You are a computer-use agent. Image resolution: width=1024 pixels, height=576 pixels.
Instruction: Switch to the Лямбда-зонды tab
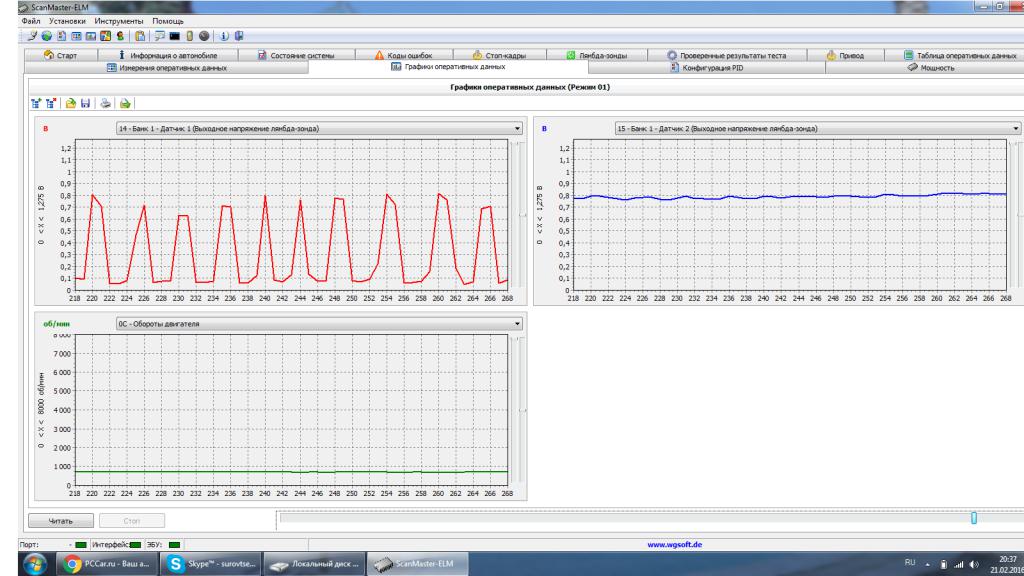pos(597,55)
